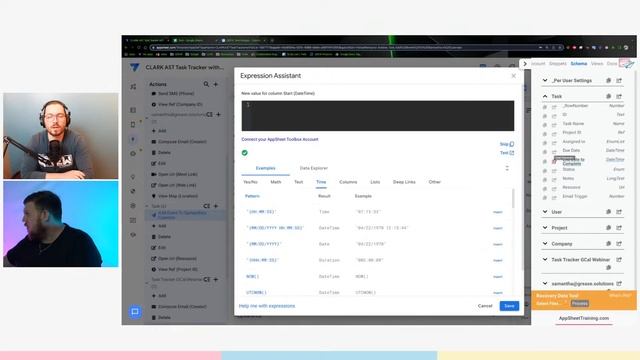Screen dimensions: 640x360
Task: Open the top sidebar icon in editor
Action: coord(133,87)
